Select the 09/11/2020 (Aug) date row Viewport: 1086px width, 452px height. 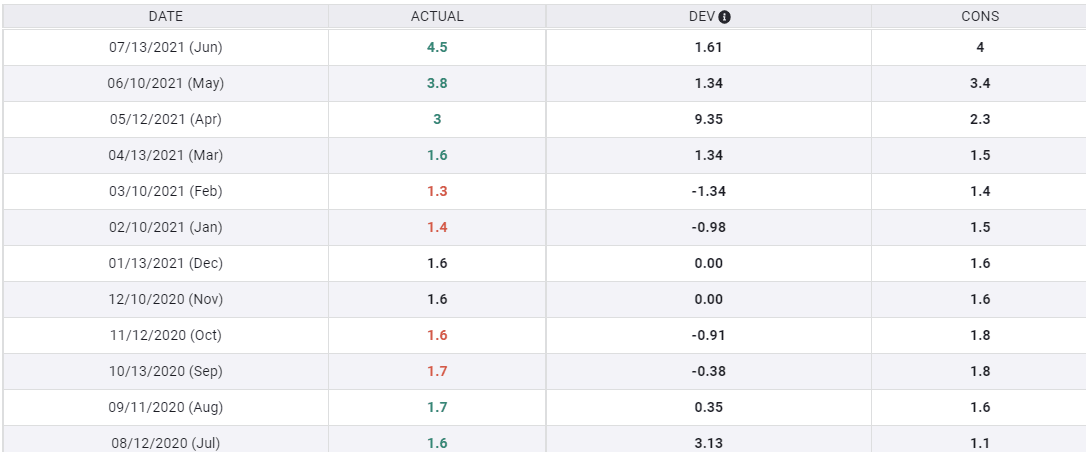click(x=166, y=407)
